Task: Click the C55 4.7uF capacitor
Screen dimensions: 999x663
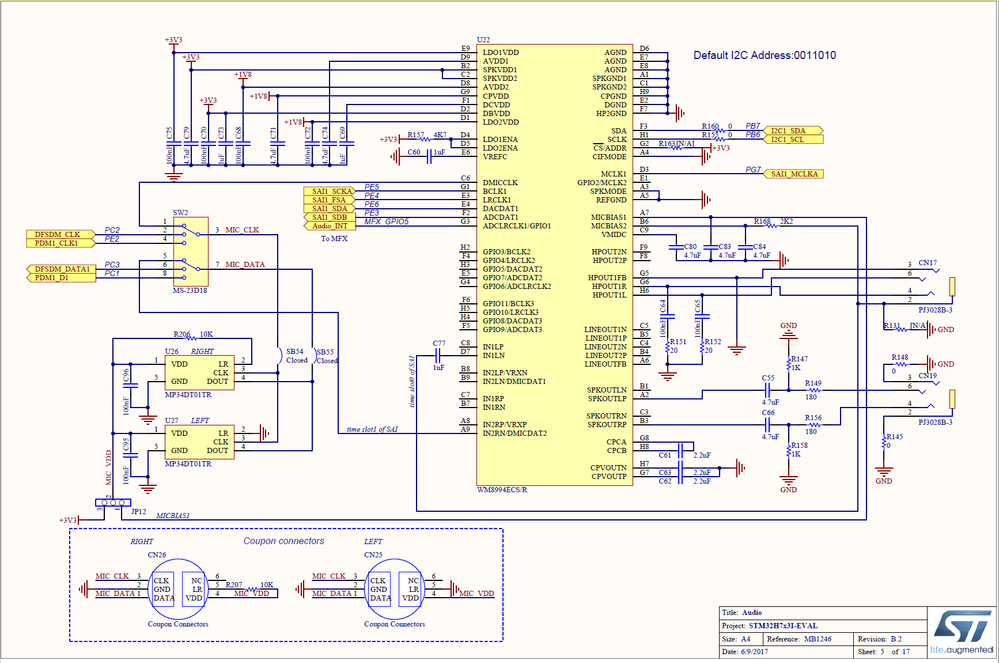Action: [x=770, y=390]
